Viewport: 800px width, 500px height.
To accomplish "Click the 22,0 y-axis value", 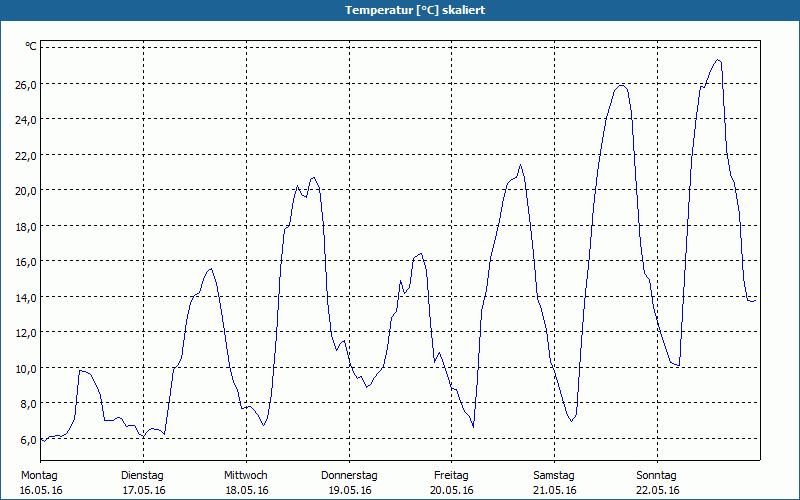I will [x=26, y=156].
